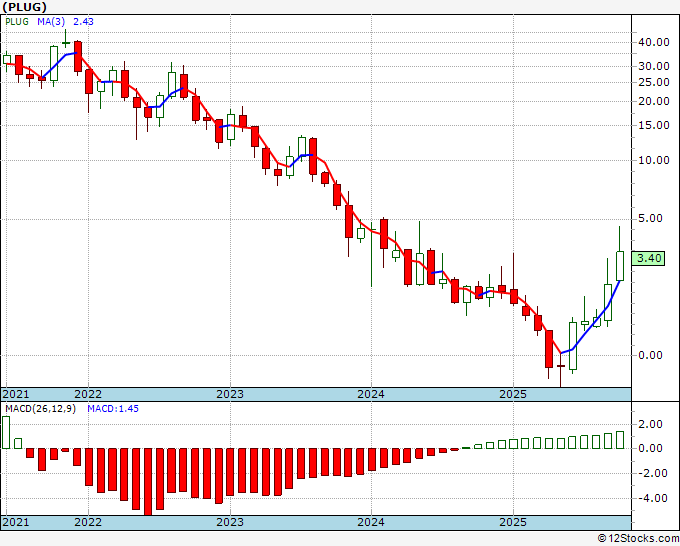Select the PLUG ticker legend label
Image resolution: width=680 pixels, height=546 pixels.
17,22
